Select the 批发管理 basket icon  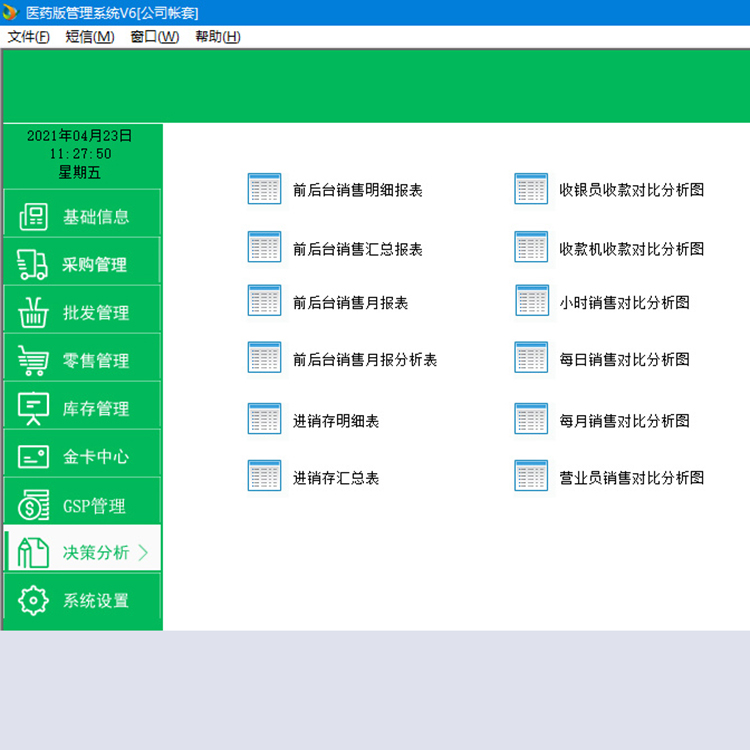pos(33,313)
